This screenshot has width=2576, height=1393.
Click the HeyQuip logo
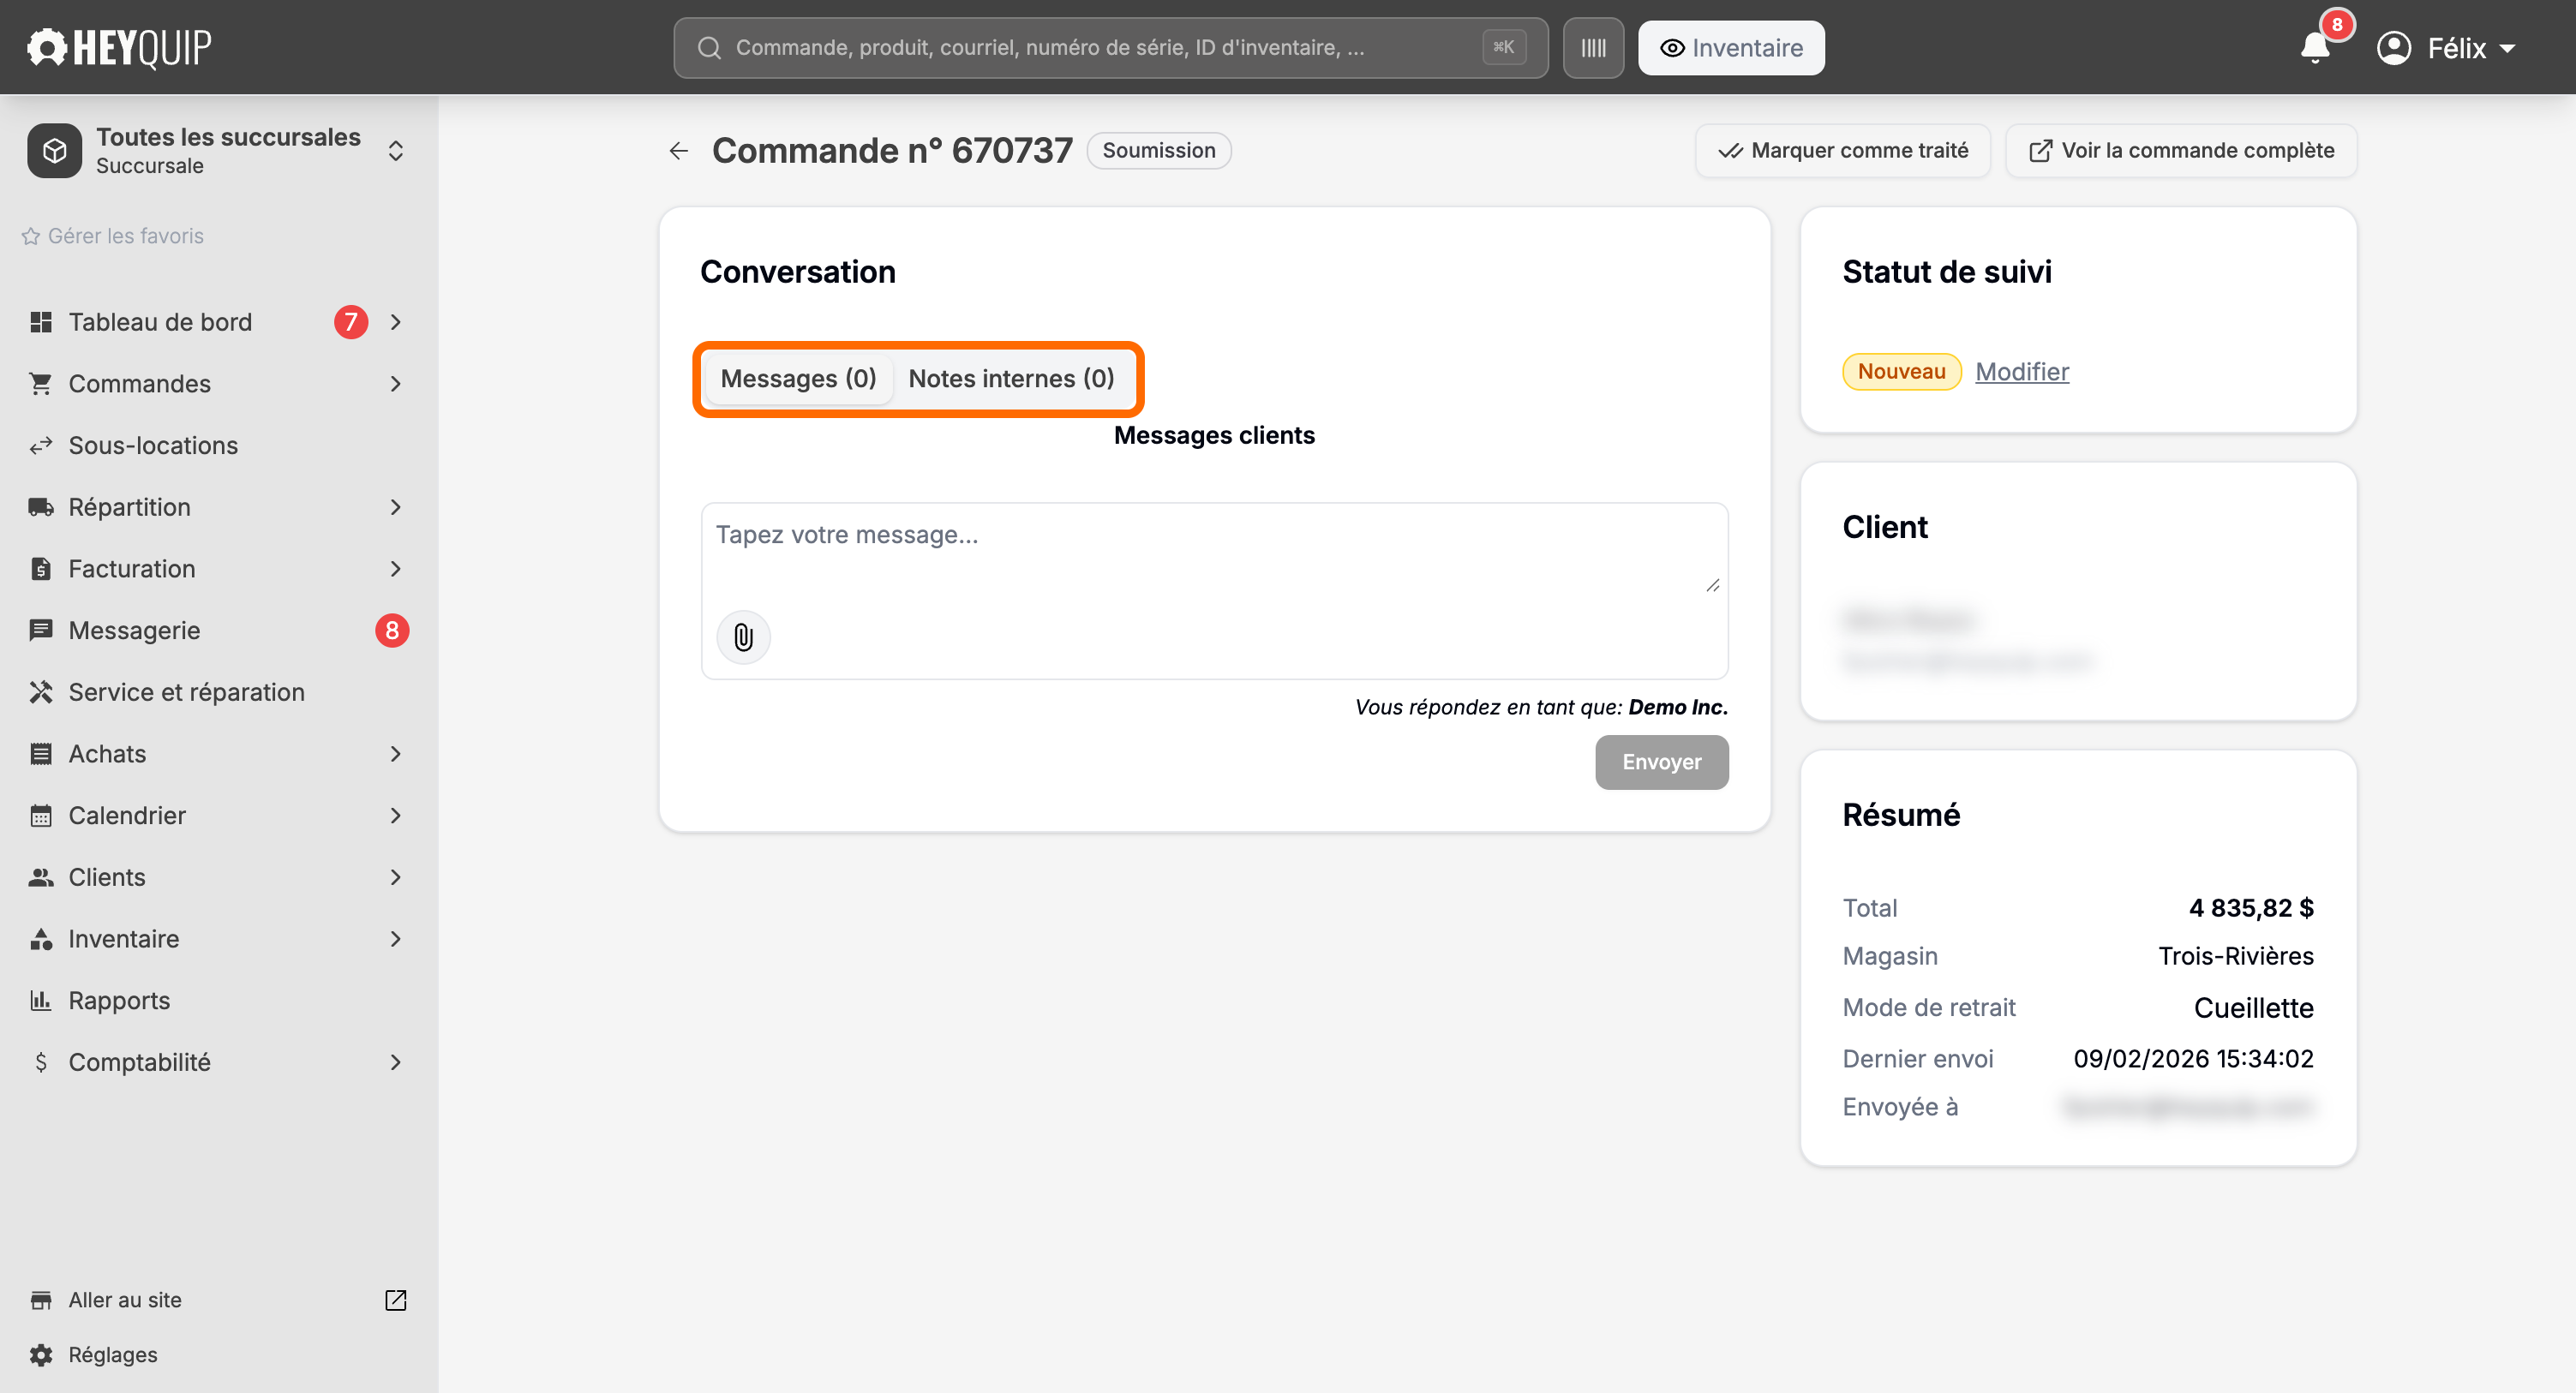pos(119,47)
